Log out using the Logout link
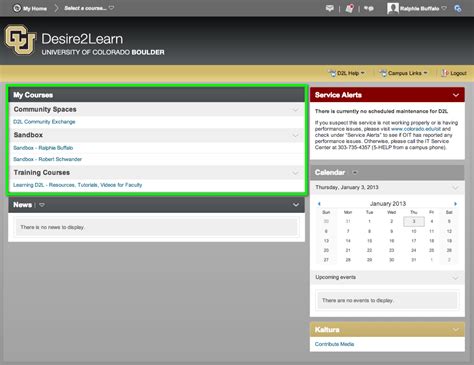 pyautogui.click(x=458, y=73)
